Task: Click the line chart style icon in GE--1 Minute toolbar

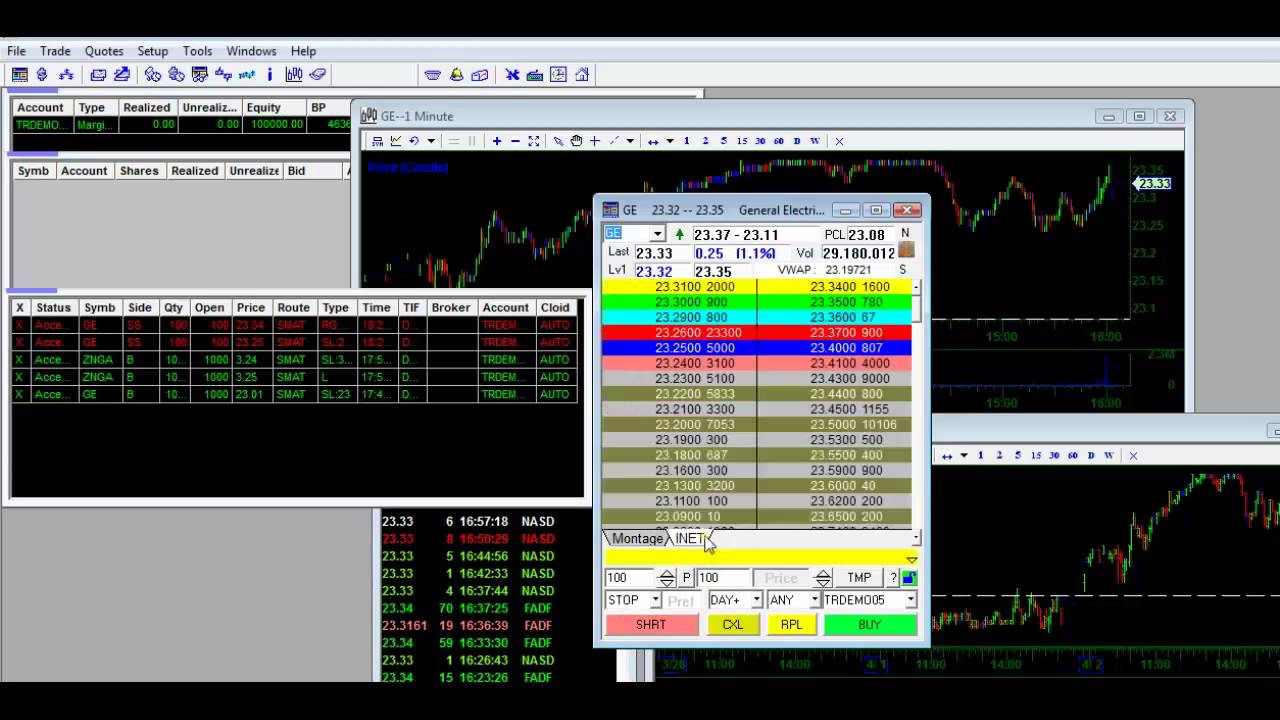Action: [x=396, y=141]
